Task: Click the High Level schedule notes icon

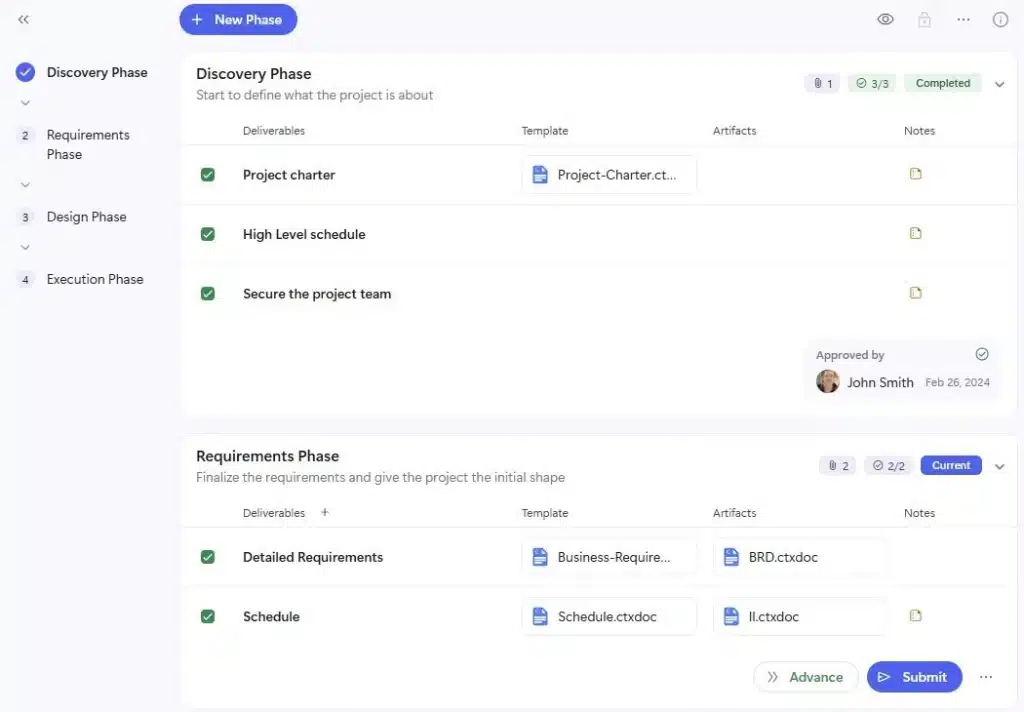Action: (x=915, y=233)
